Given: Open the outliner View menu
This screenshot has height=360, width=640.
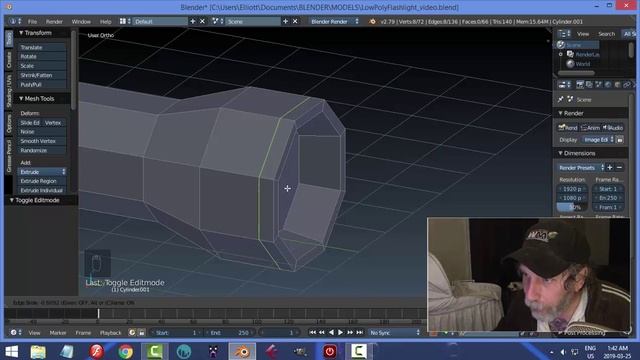Looking at the screenshot, I should click(583, 34).
